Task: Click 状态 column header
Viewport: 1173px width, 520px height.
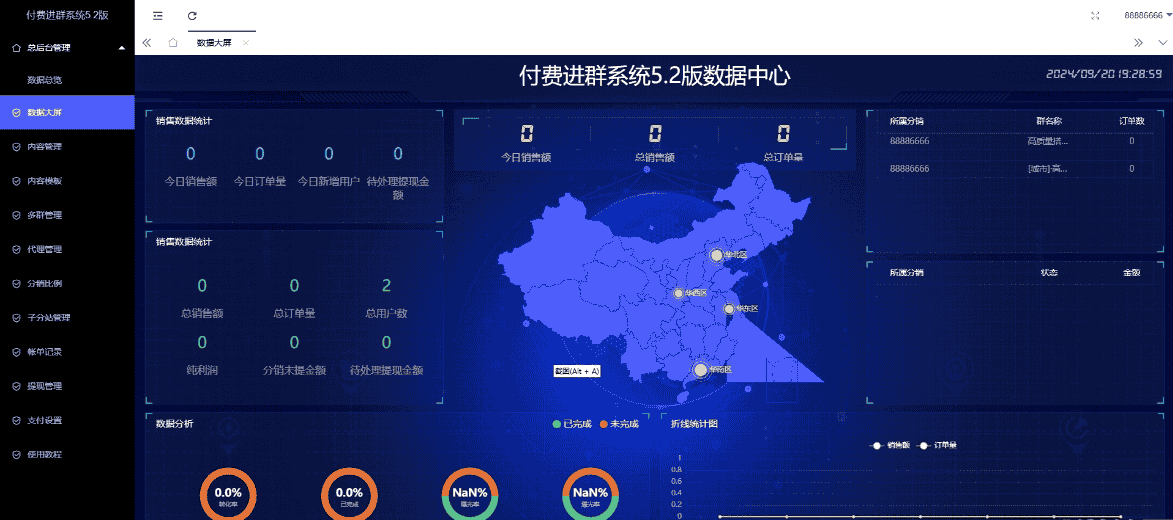Action: 1049,273
